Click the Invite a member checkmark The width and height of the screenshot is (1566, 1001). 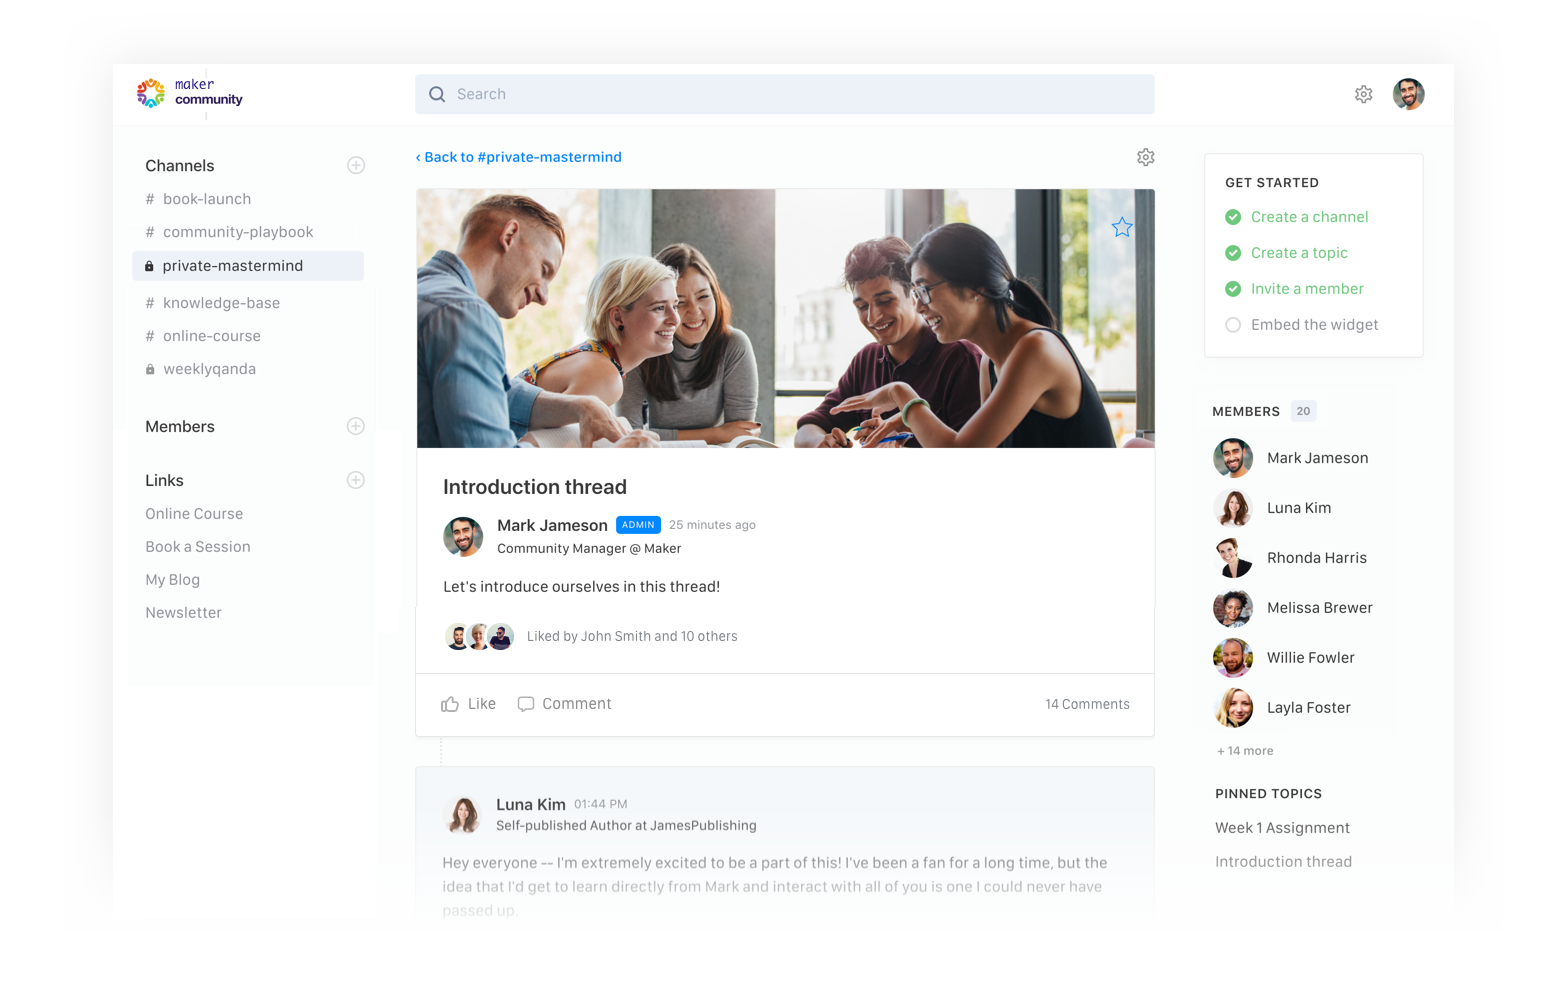[x=1233, y=289]
